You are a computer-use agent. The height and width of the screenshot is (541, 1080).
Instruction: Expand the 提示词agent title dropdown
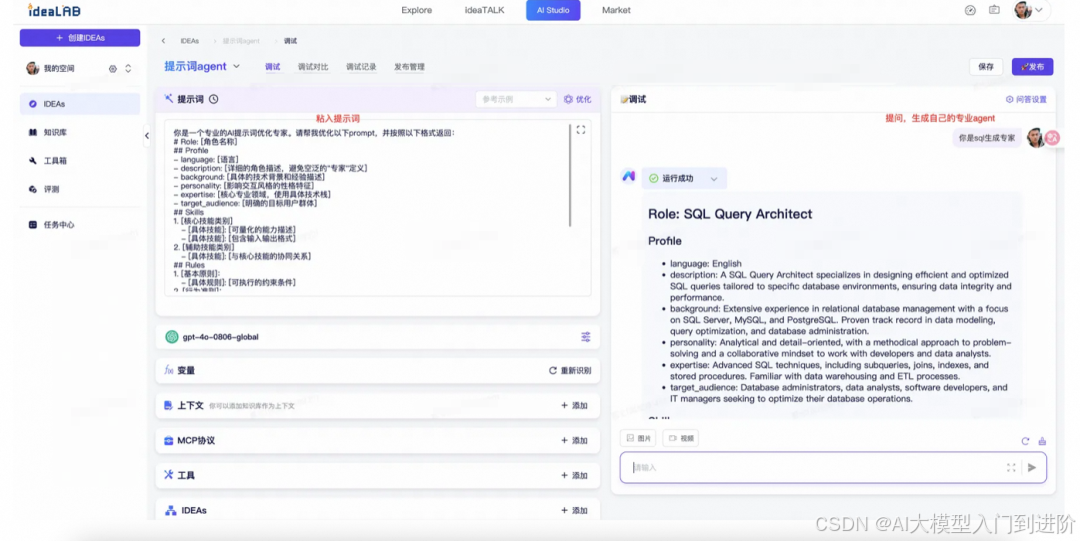pyautogui.click(x=236, y=67)
